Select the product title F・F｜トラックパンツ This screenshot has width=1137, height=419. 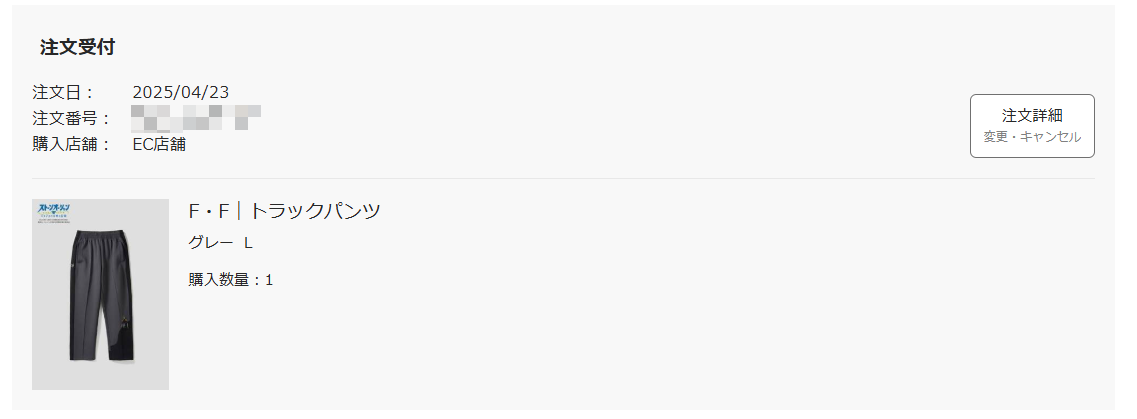[x=284, y=211]
